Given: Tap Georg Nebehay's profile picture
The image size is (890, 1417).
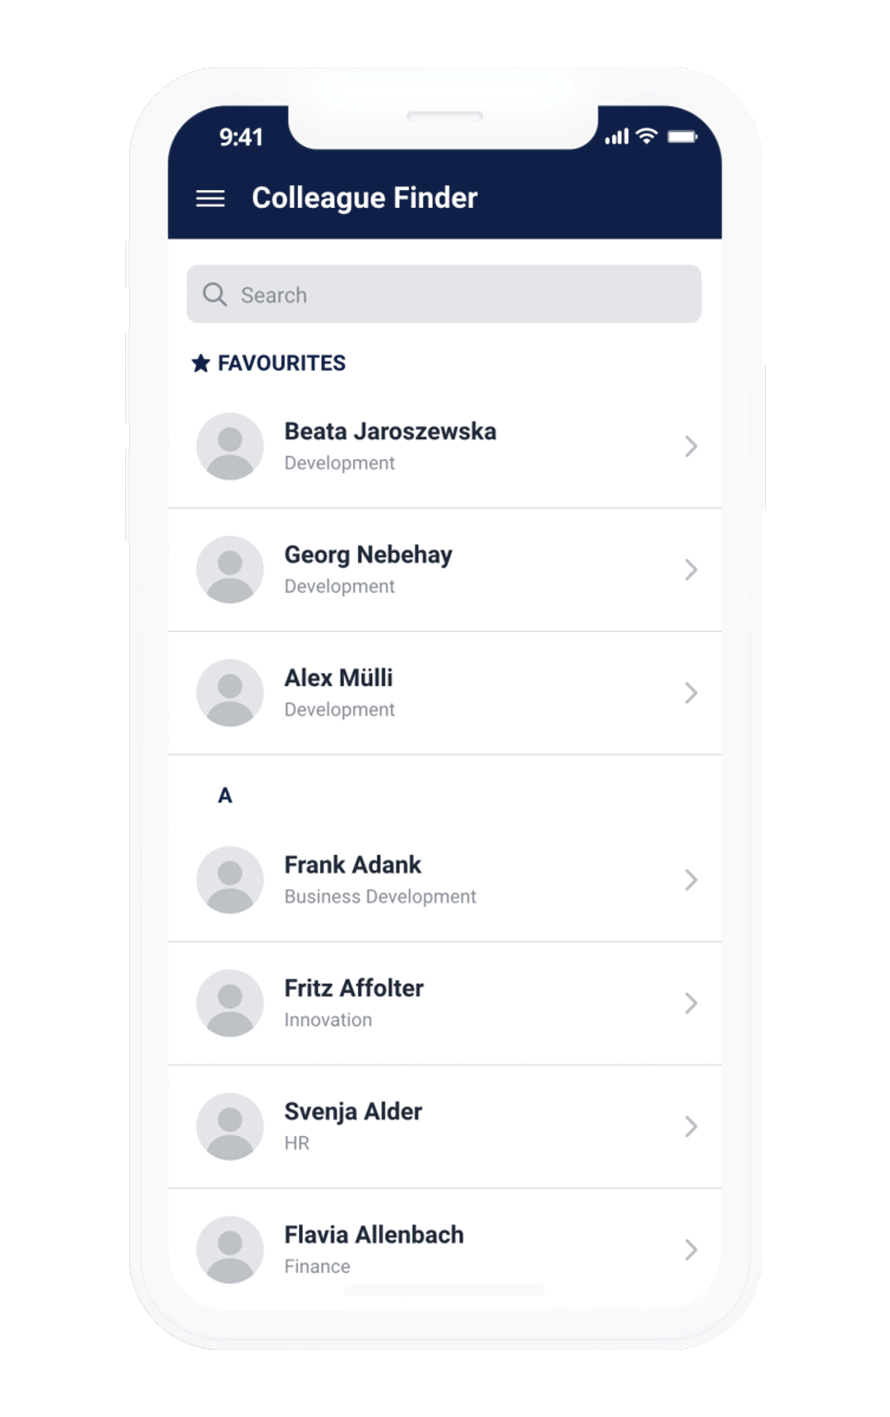Looking at the screenshot, I should (x=230, y=569).
